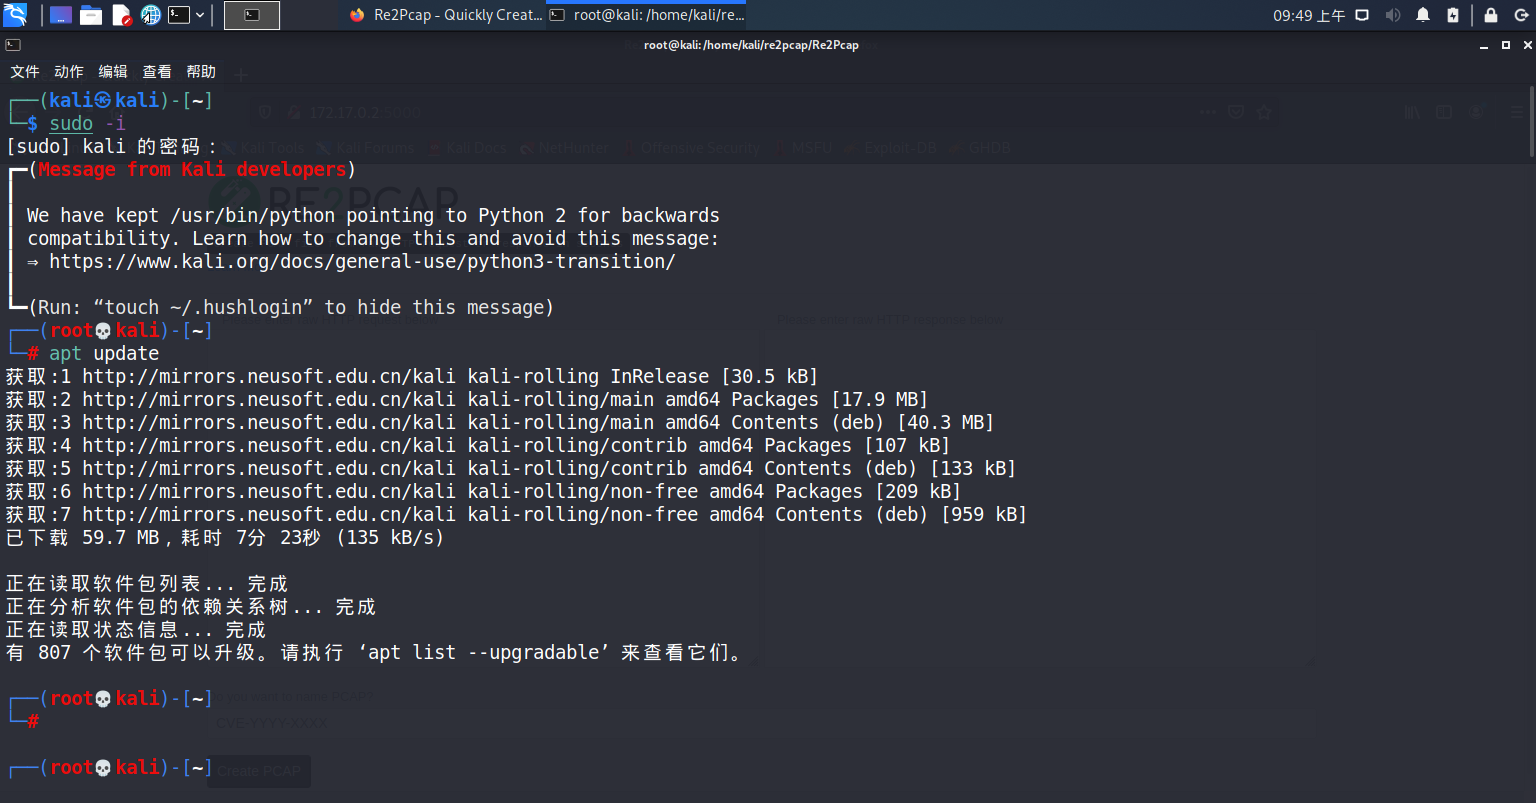Viewport: 1536px width, 803px height.
Task: Click '正在分析软件包的依赖关系树' line
Action: tap(191, 607)
